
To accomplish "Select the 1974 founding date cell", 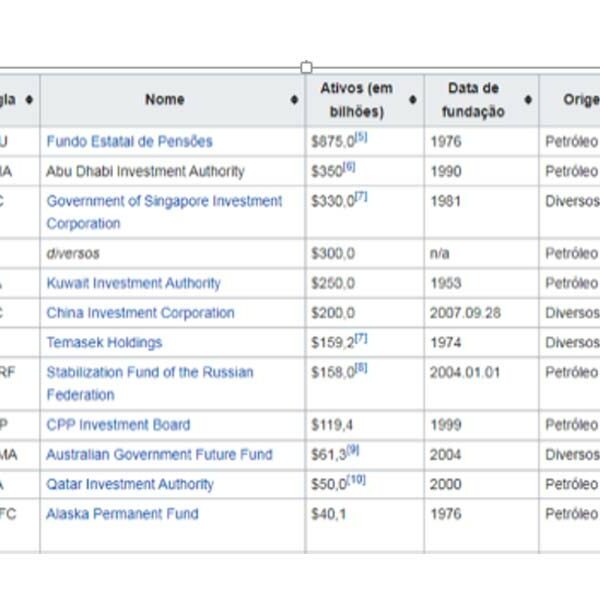I will [x=481, y=342].
